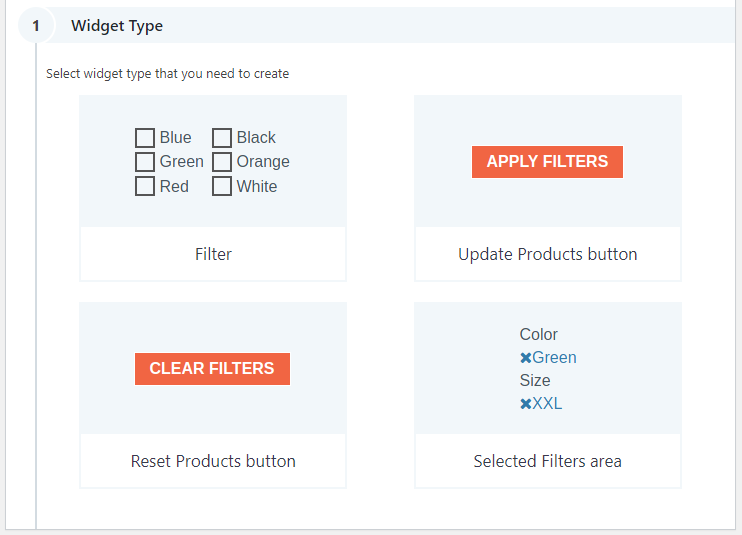
Task: Click the step 1 number circle
Action: click(x=36, y=26)
